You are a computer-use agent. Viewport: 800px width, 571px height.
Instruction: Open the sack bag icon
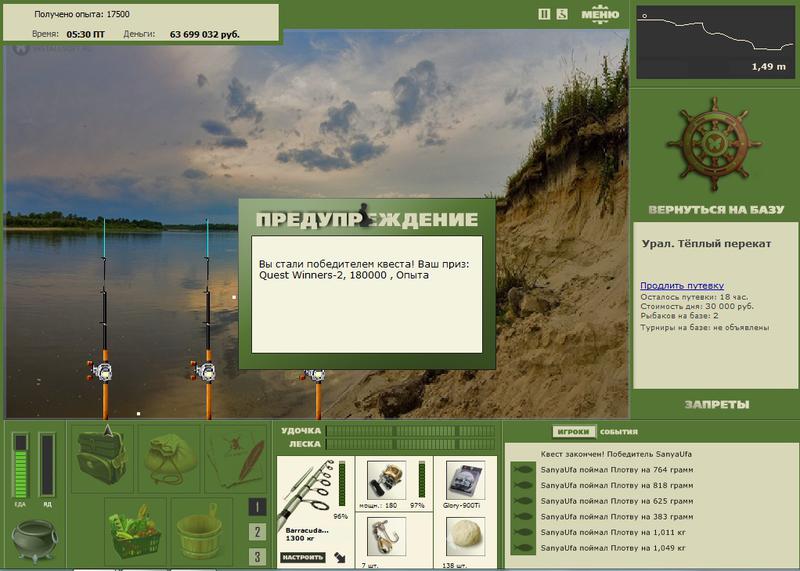(x=169, y=457)
